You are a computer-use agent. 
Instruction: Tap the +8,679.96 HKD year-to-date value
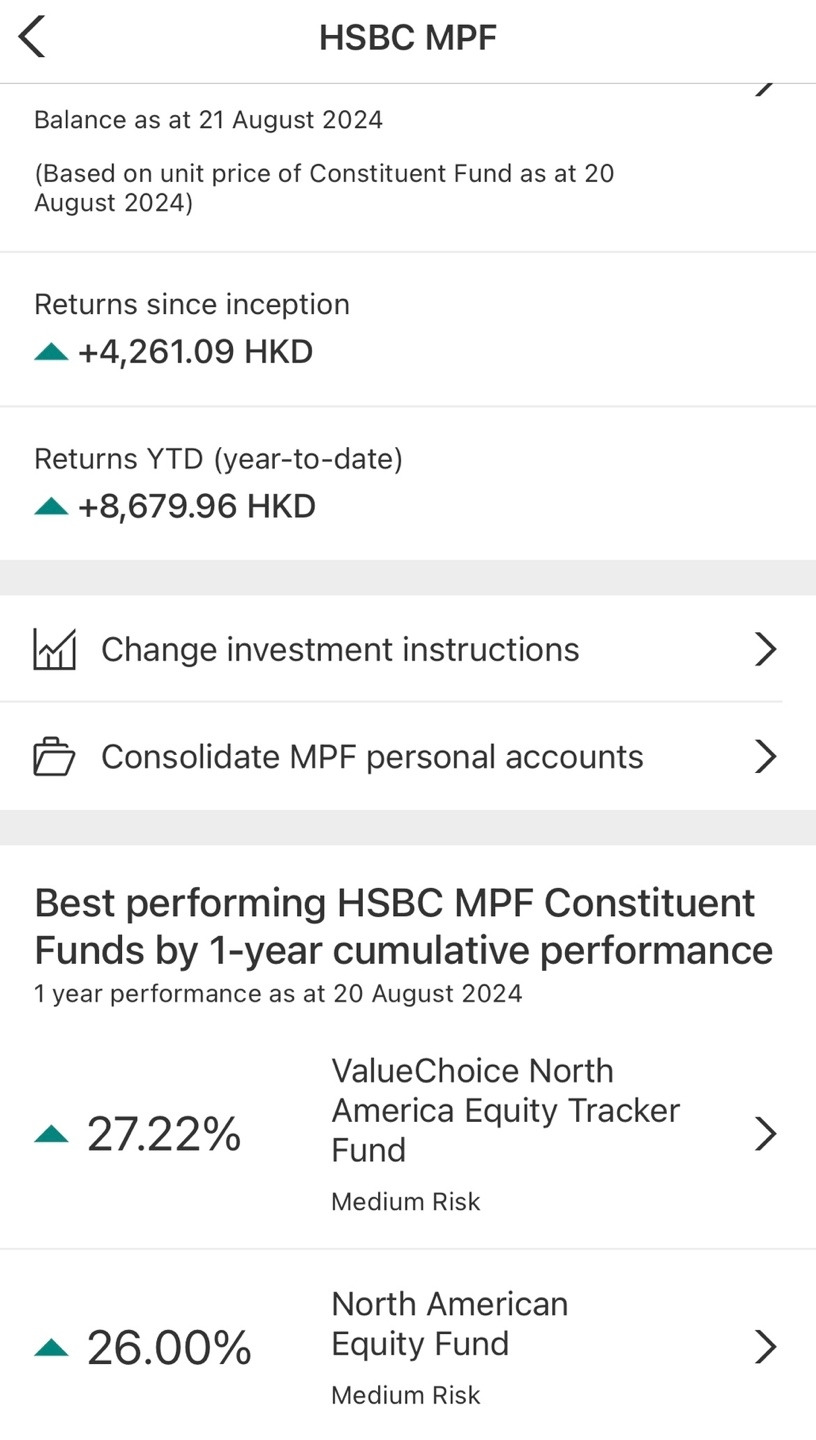(x=197, y=506)
